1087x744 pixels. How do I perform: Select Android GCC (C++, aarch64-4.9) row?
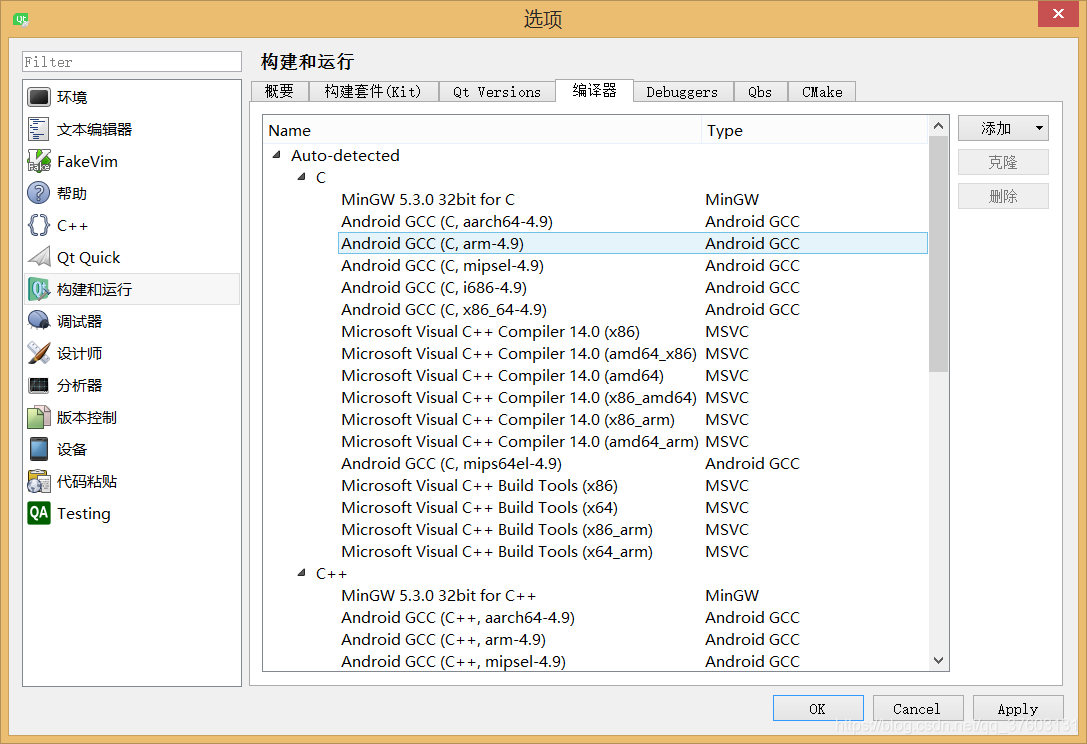[x=633, y=618]
